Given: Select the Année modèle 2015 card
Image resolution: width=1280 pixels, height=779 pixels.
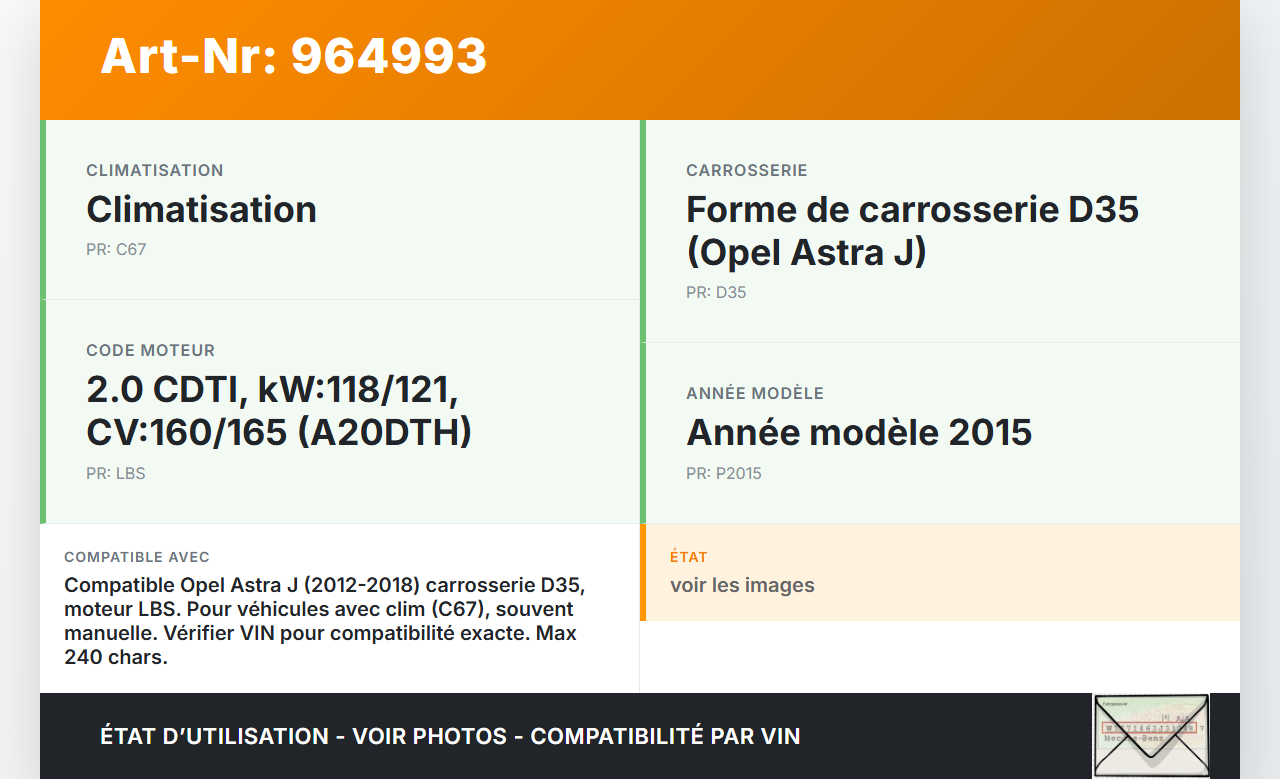Looking at the screenshot, I should pyautogui.click(x=859, y=432).
